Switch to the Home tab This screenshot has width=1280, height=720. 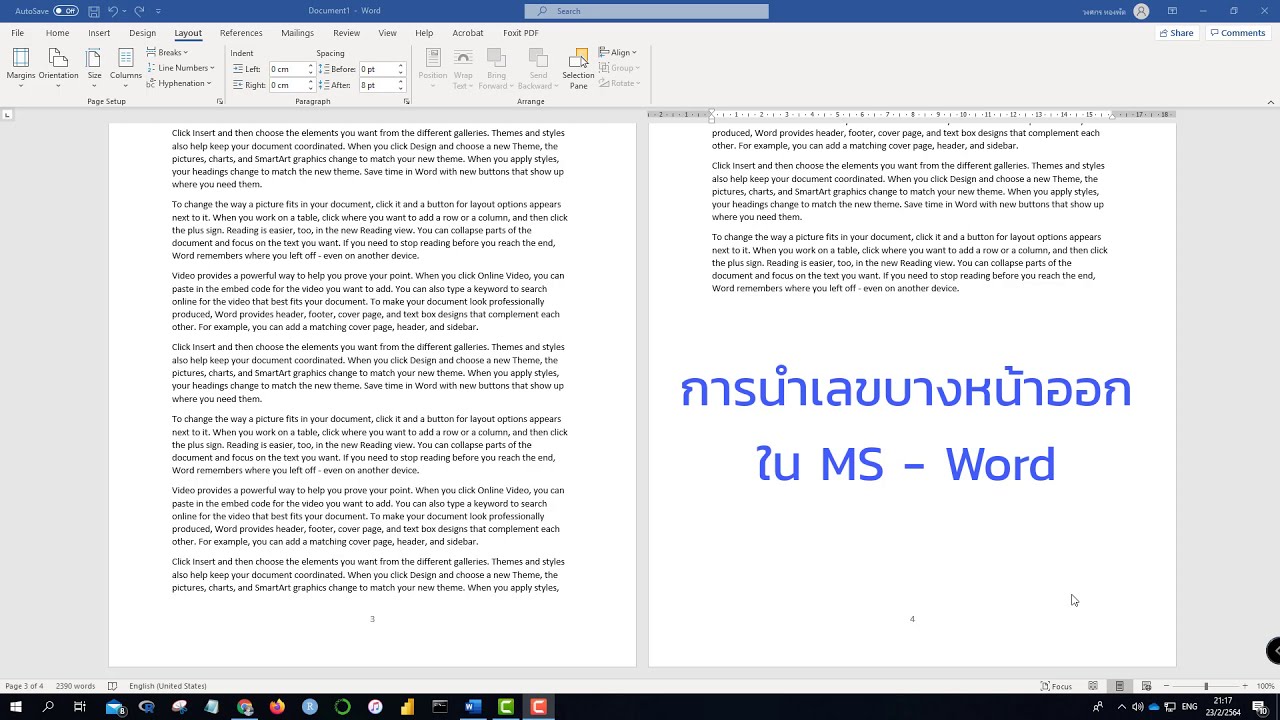point(57,33)
